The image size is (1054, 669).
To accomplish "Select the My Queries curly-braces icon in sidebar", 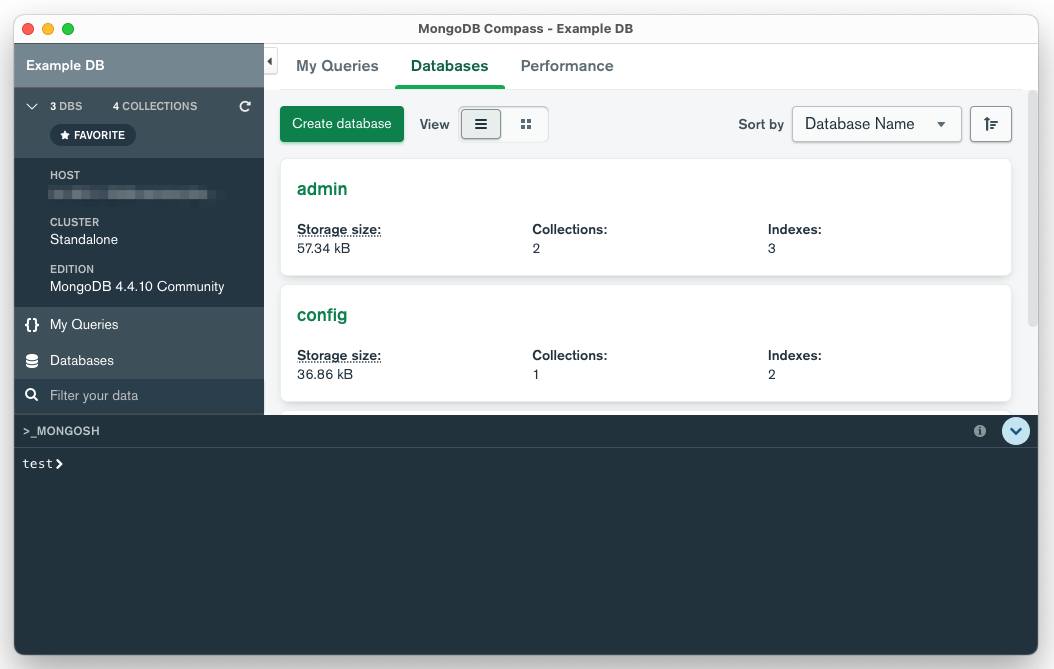I will (31, 324).
